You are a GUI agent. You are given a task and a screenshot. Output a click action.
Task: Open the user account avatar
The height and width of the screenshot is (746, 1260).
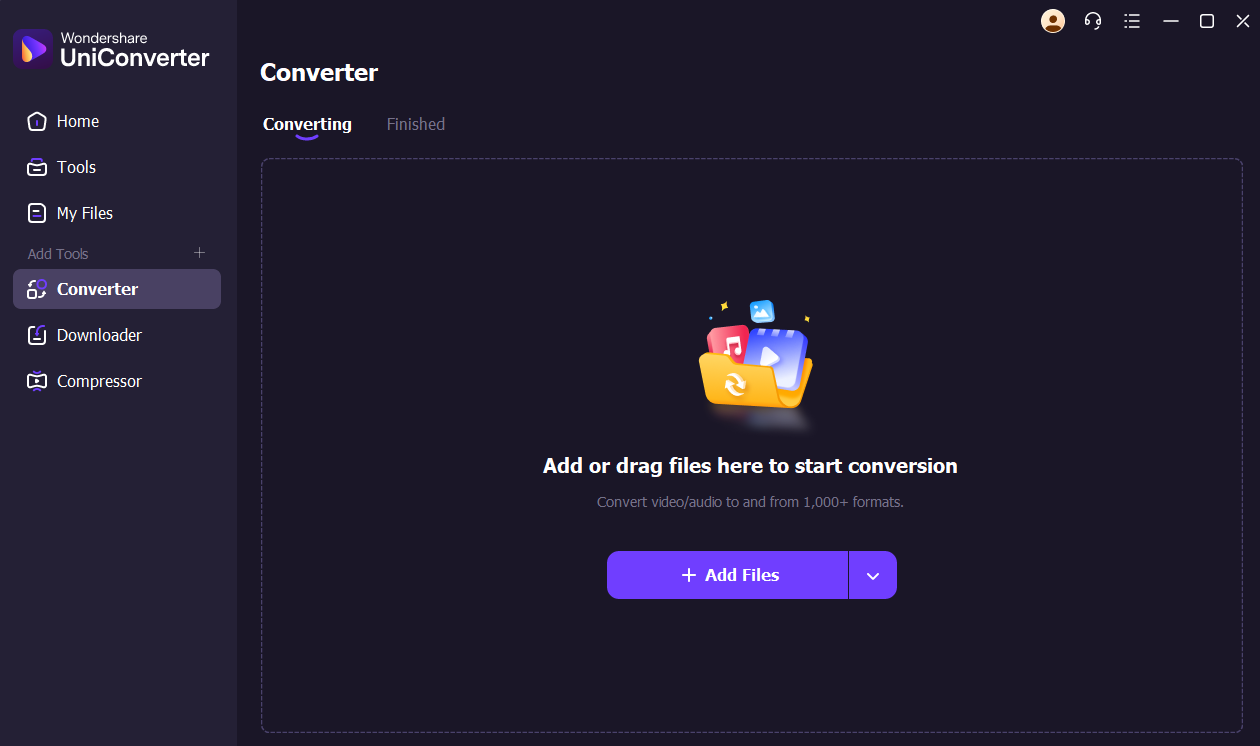1053,21
